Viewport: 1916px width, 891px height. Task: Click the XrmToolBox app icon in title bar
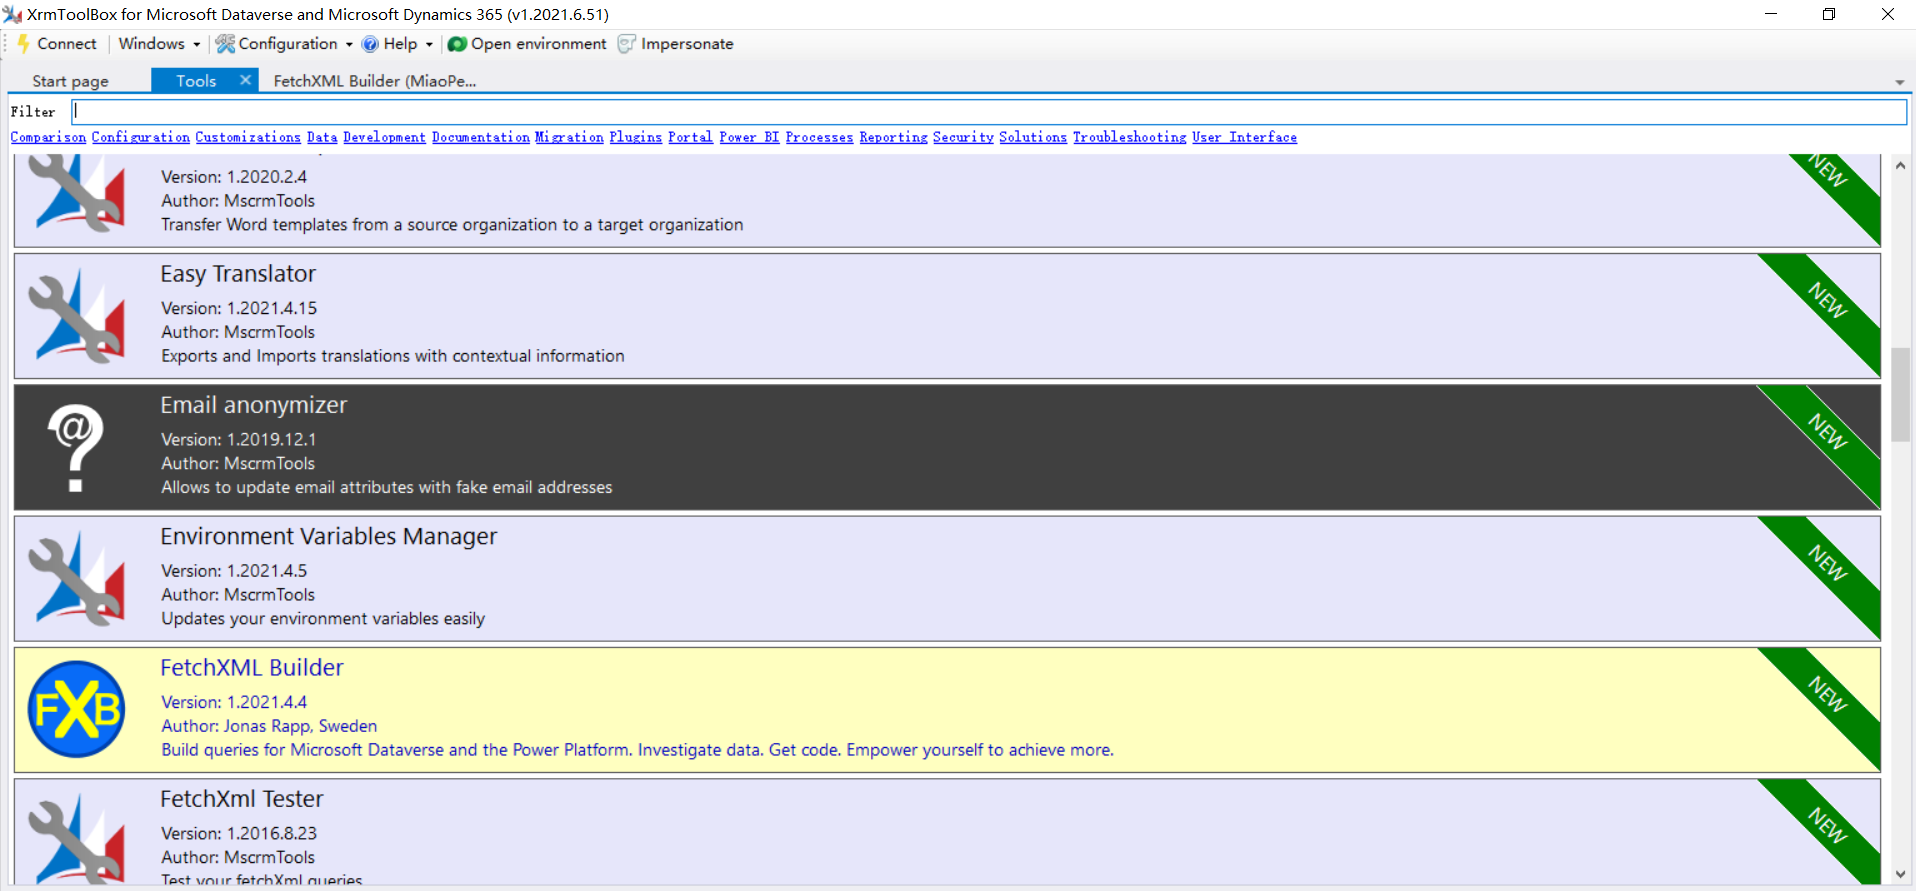12,14
